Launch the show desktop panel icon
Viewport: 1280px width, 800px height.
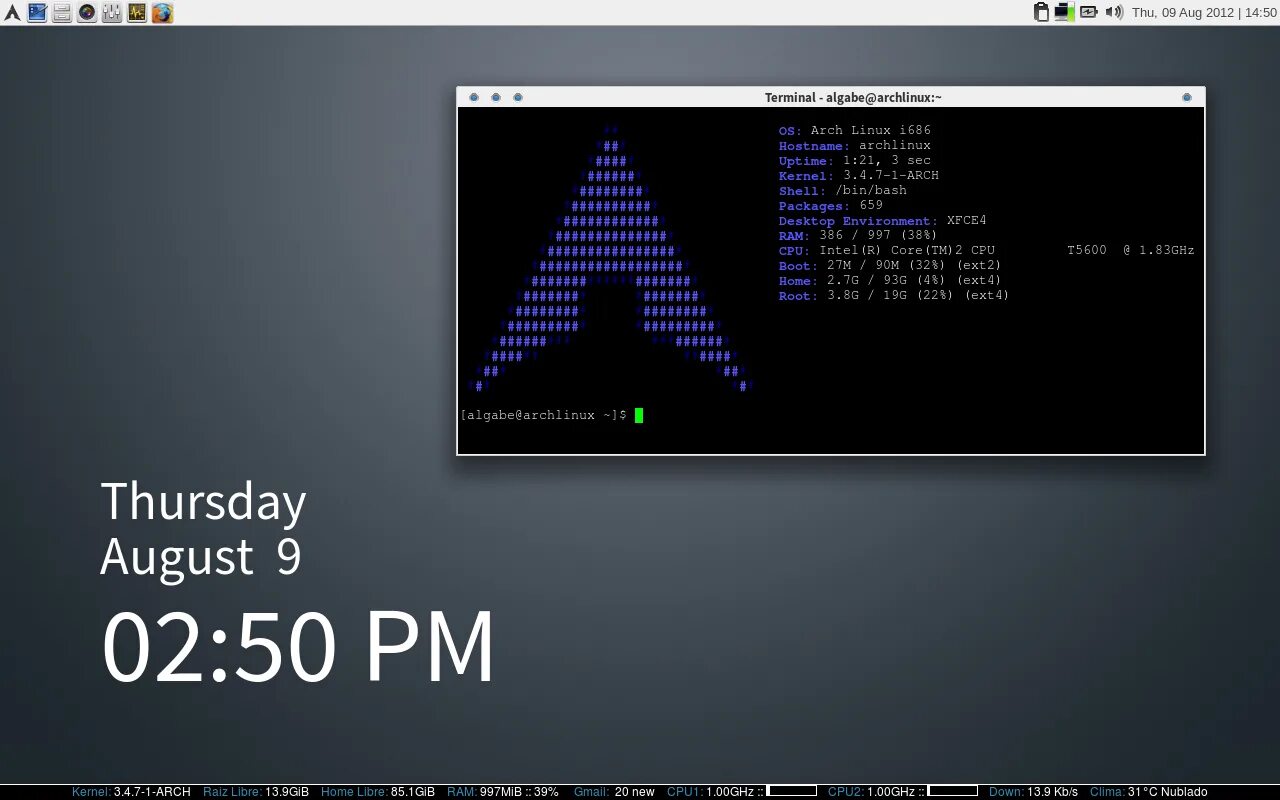[37, 13]
